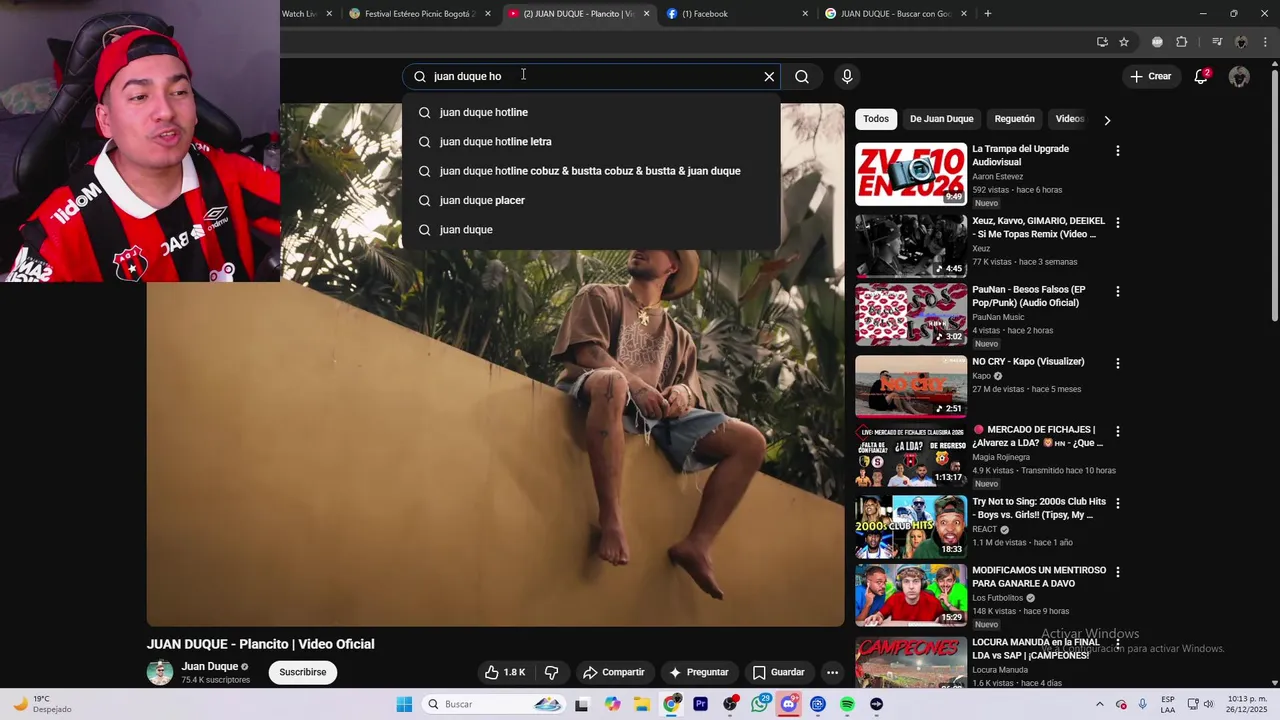
Task: Show more filter chips with the right arrow
Action: (1107, 120)
